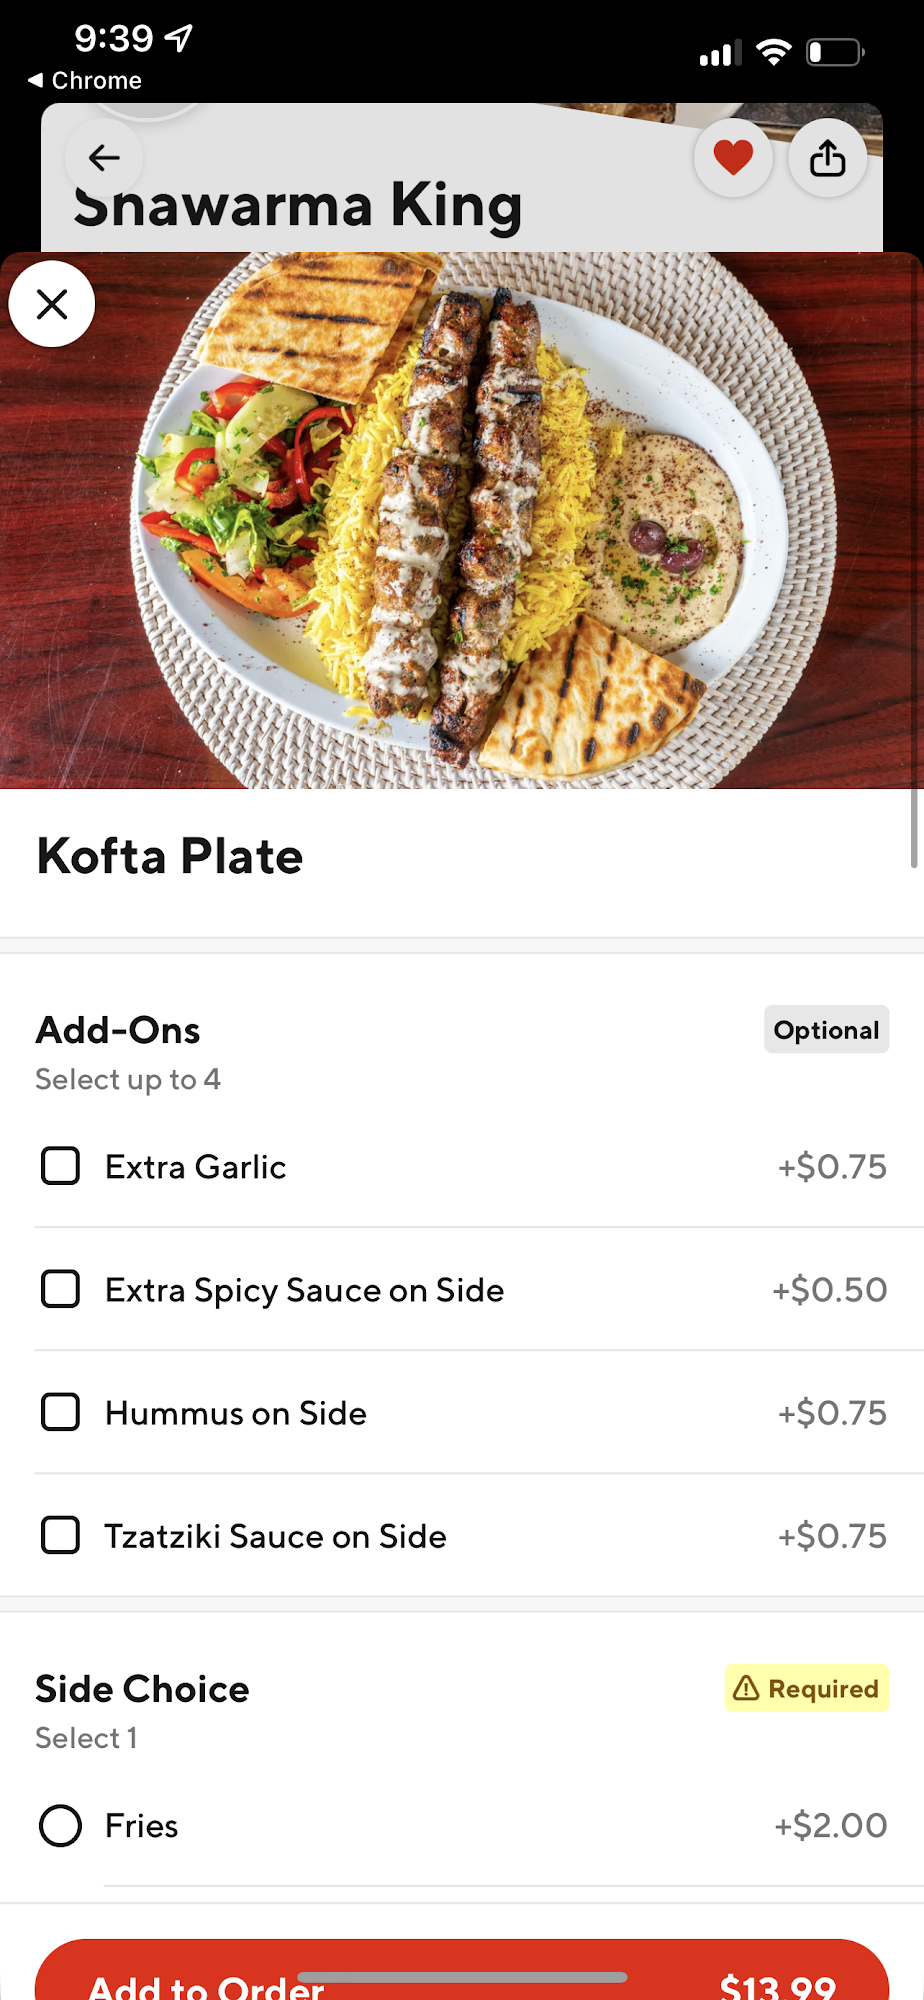Screen dimensions: 924x2000
Task: Enable Extra Spicy Sauce on Side
Action: click(x=60, y=1289)
